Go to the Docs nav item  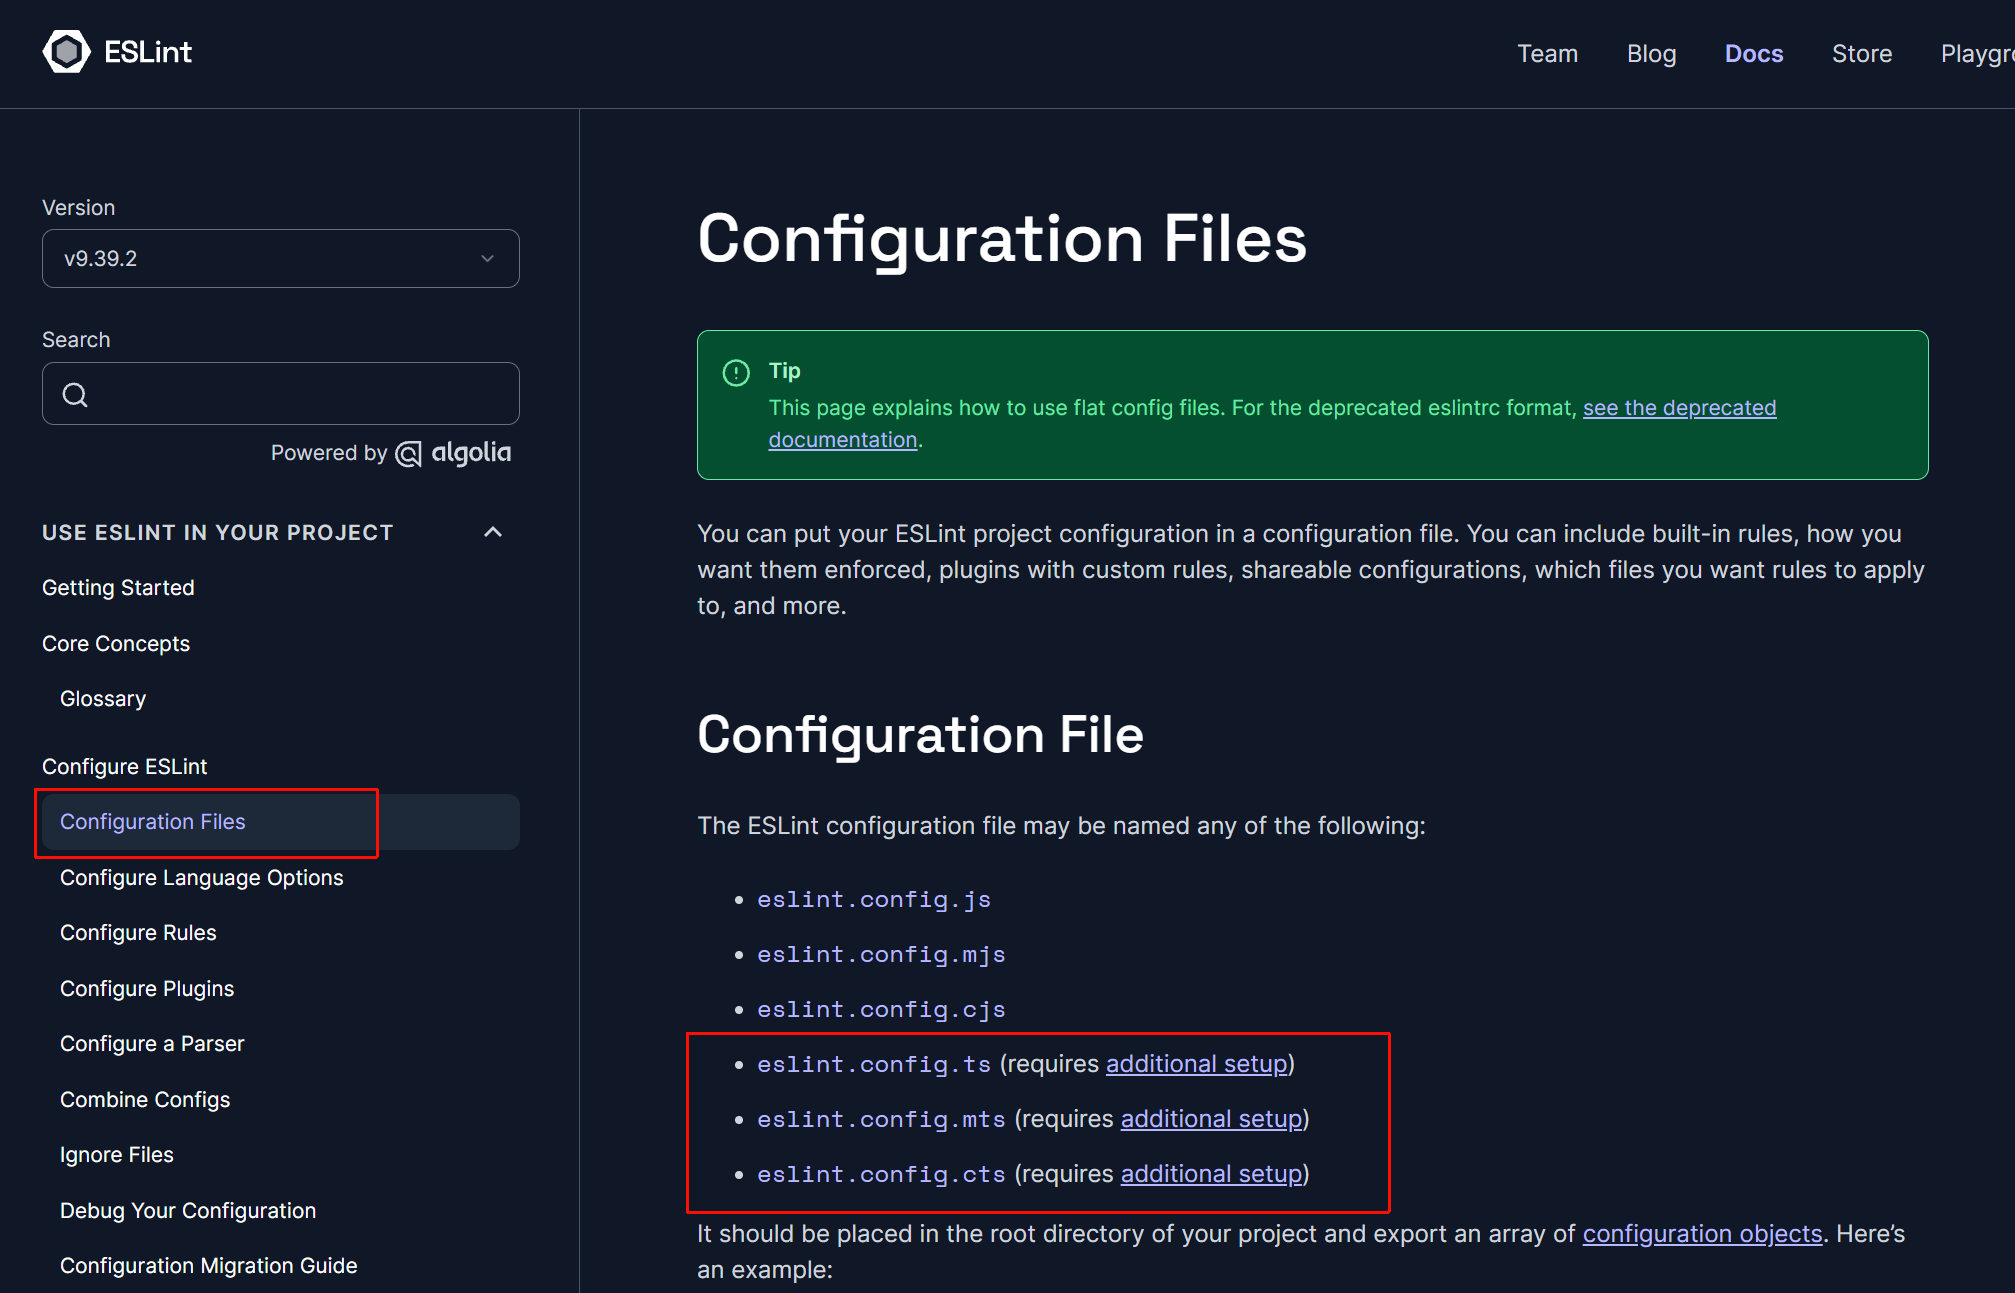click(x=1753, y=54)
